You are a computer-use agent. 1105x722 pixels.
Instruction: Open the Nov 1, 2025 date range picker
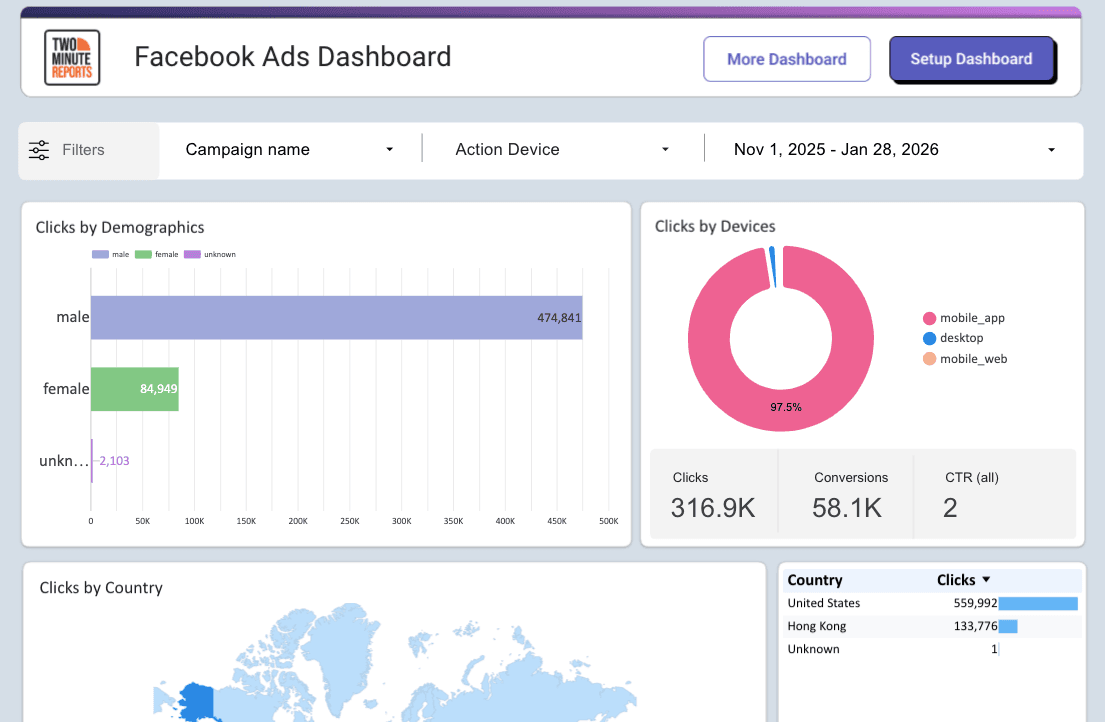880,149
